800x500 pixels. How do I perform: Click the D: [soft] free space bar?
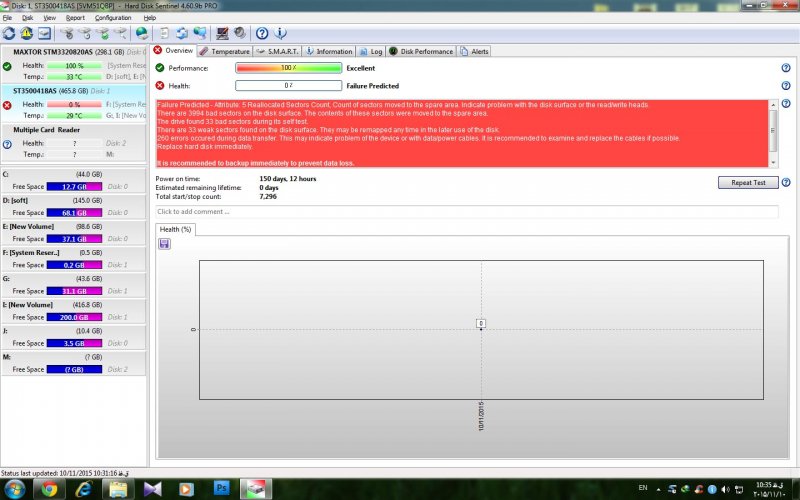tap(74, 213)
